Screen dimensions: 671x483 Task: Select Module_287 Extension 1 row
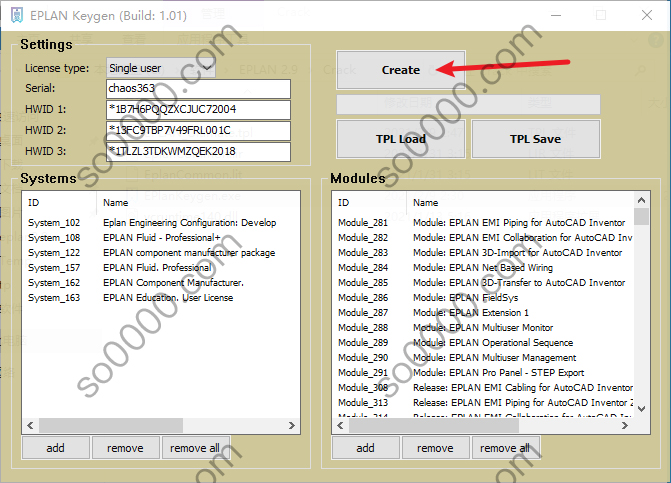[x=483, y=313]
